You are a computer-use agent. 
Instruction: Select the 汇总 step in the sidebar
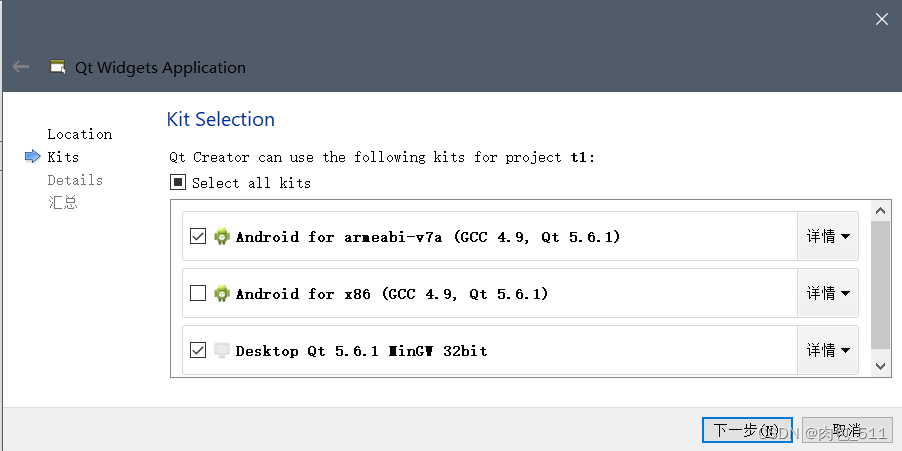tap(62, 203)
